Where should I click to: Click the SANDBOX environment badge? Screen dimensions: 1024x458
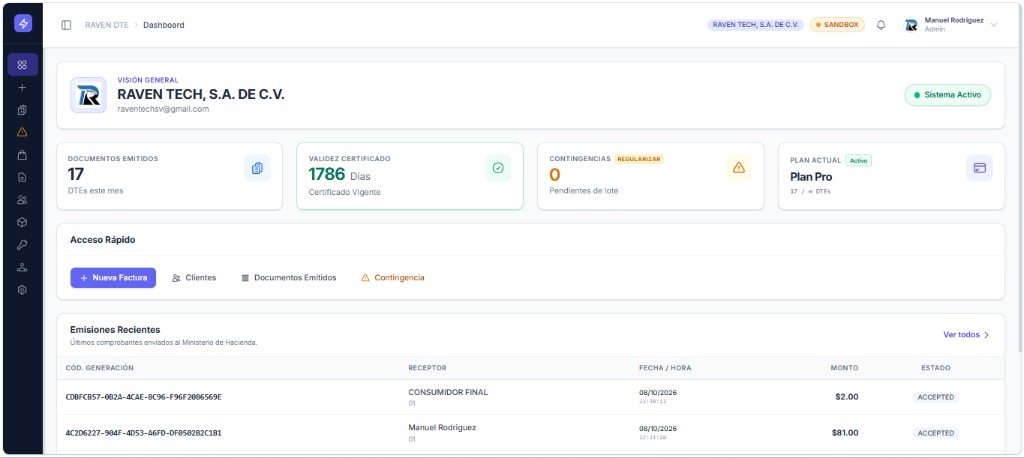pos(837,25)
